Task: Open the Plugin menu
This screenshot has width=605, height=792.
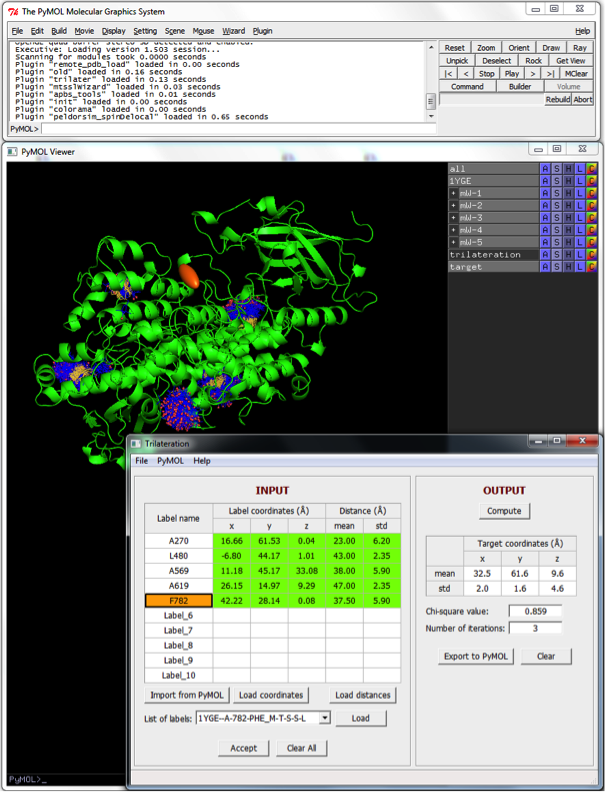Action: click(262, 31)
